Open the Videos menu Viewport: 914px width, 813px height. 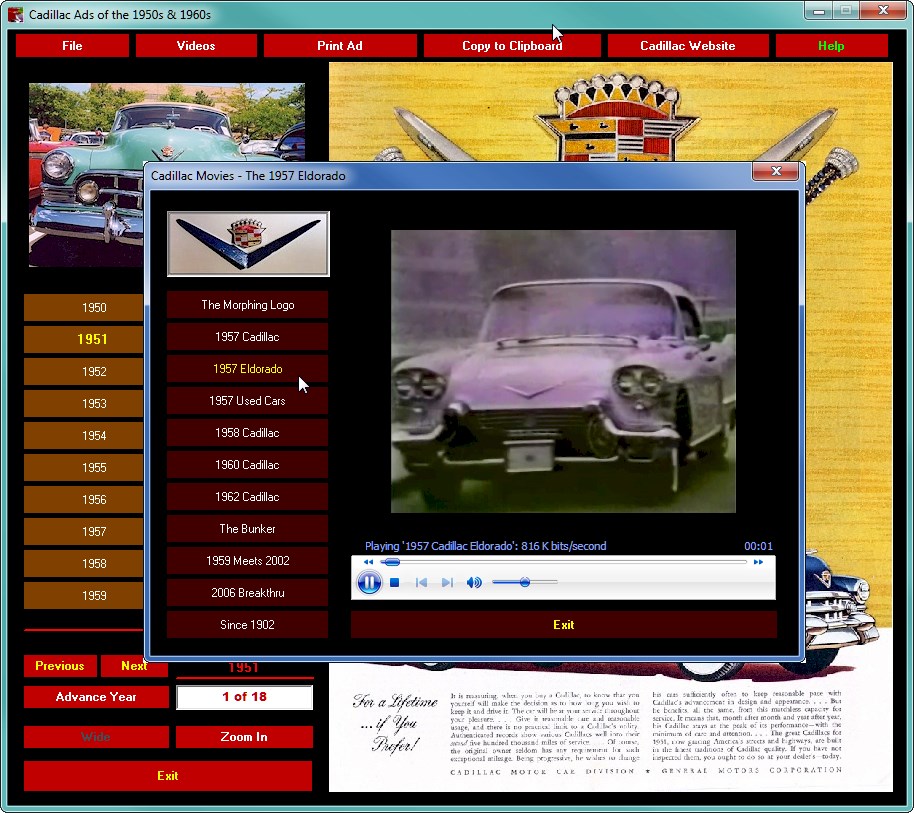pyautogui.click(x=196, y=45)
